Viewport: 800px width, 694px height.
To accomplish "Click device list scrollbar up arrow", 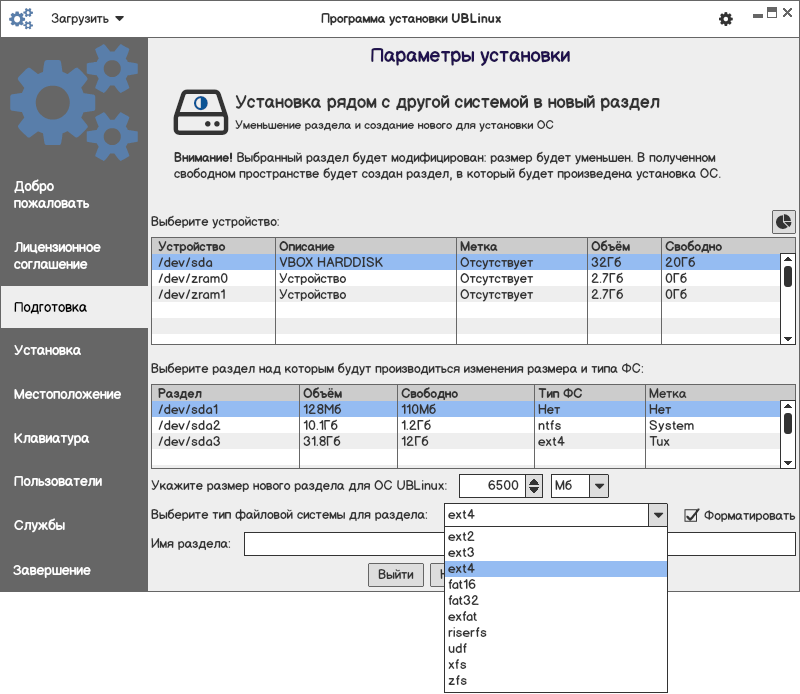I will [x=788, y=259].
